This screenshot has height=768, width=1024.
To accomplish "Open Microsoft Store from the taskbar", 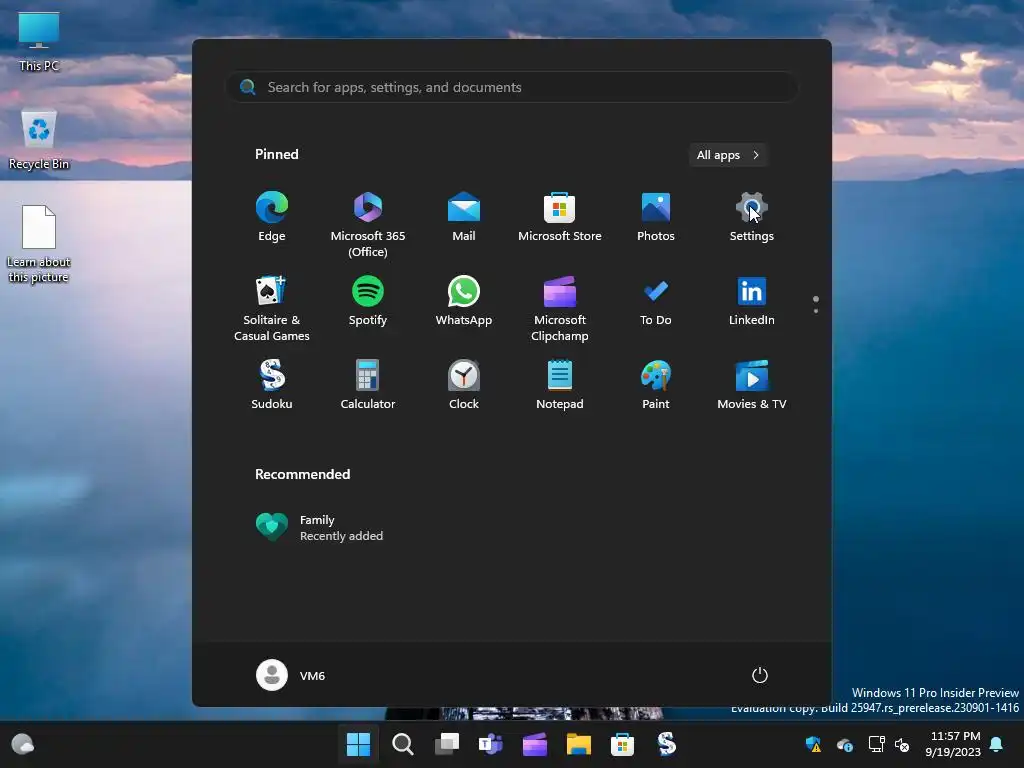I will coord(622,744).
